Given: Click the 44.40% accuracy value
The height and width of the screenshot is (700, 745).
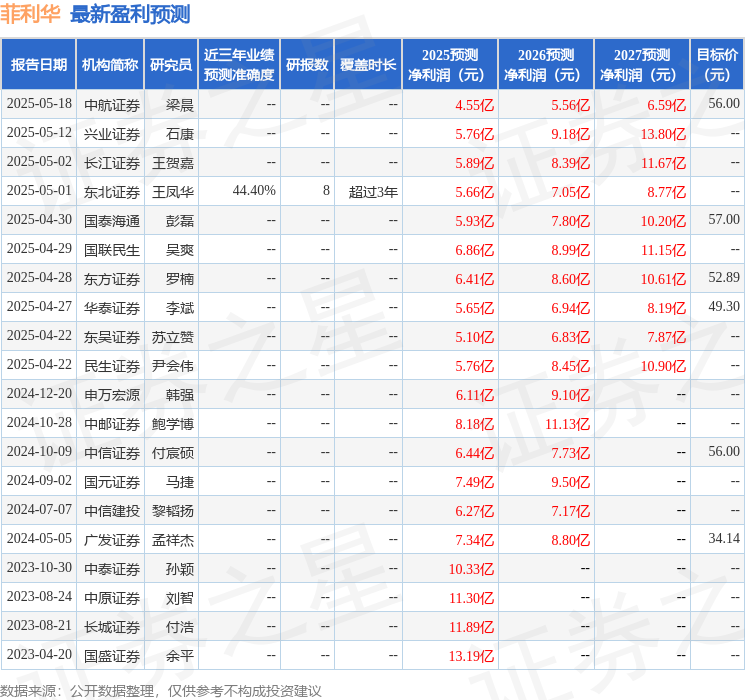Looking at the screenshot, I should tap(254, 191).
